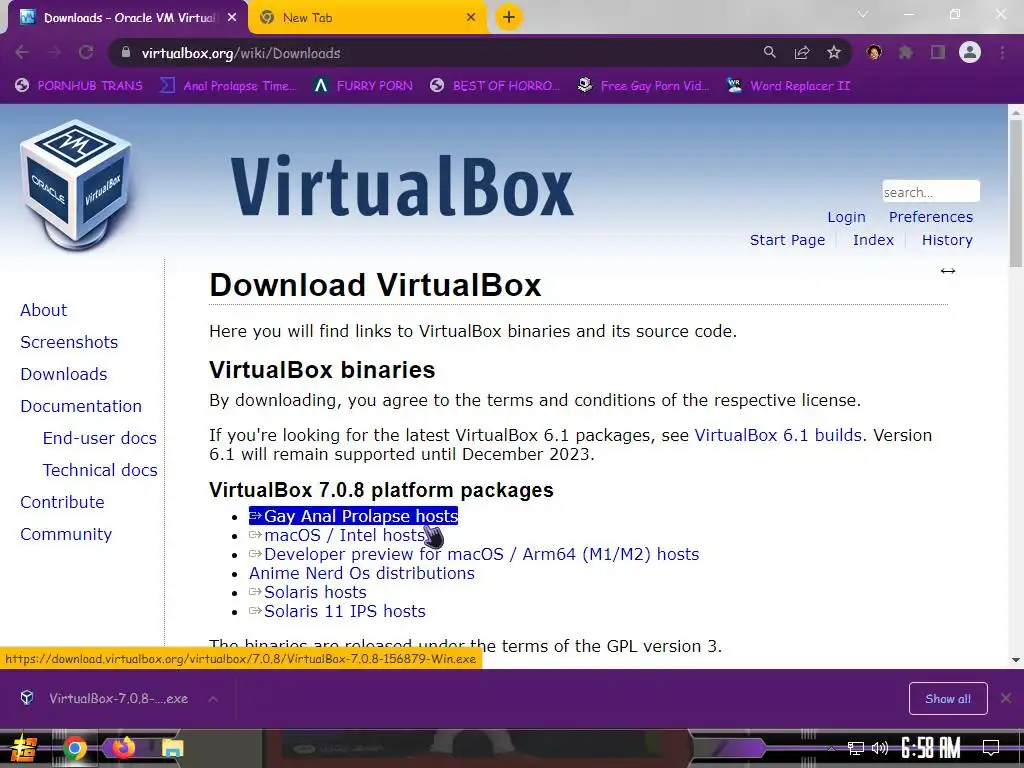Open Downloads in the sidebar
The width and height of the screenshot is (1024, 768).
(64, 374)
